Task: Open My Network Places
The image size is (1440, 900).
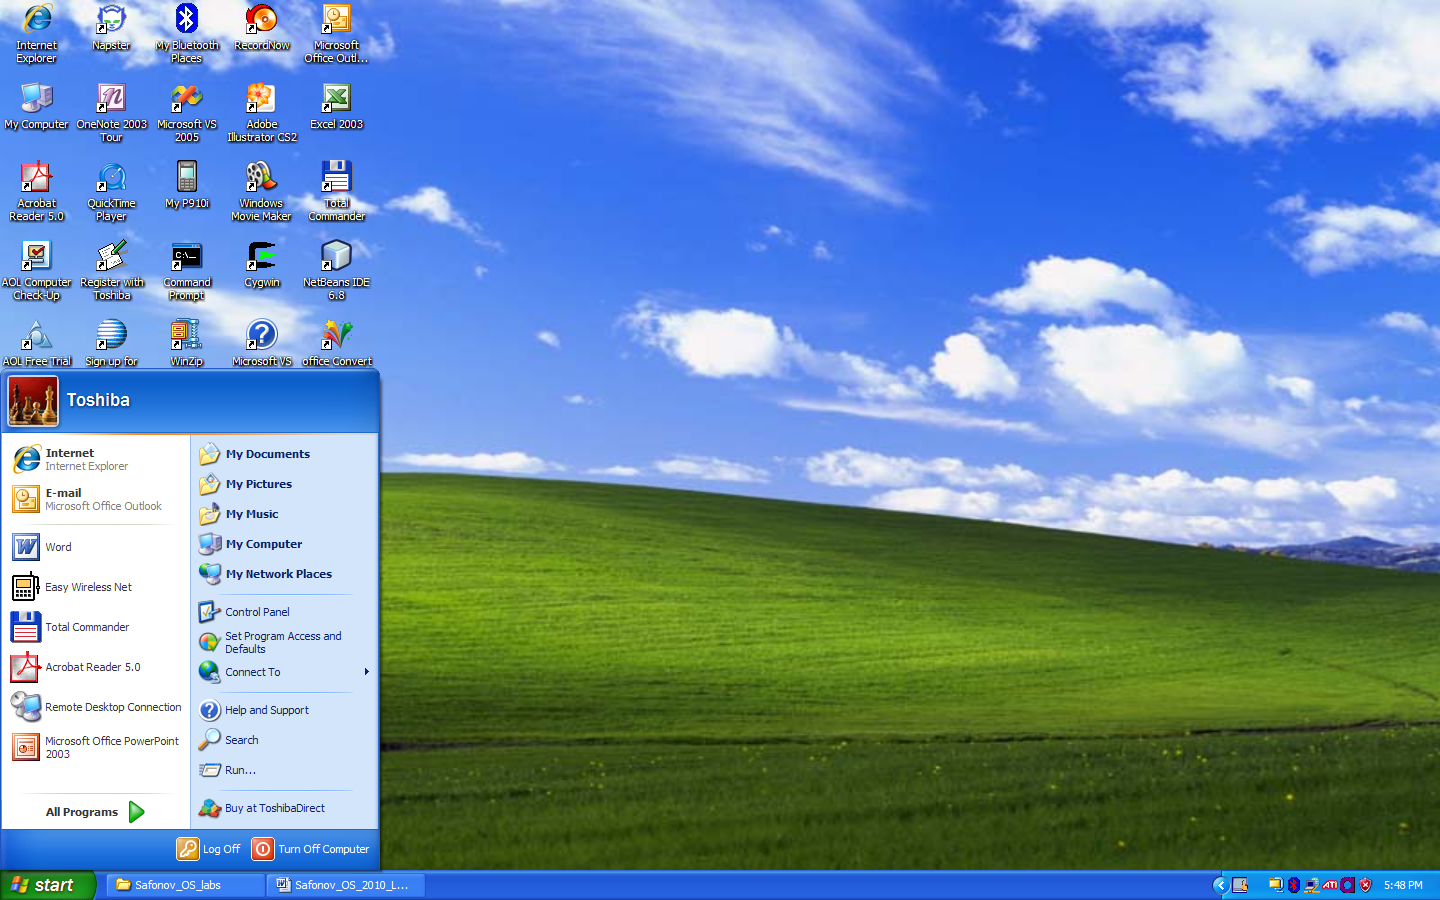Action: [x=285, y=574]
